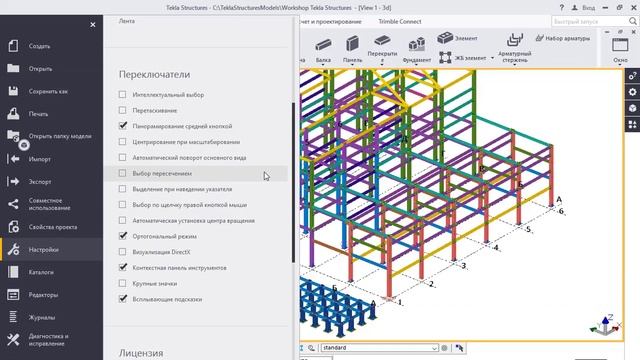
Task: Click the Открыть папку модели icon
Action: 13,136
